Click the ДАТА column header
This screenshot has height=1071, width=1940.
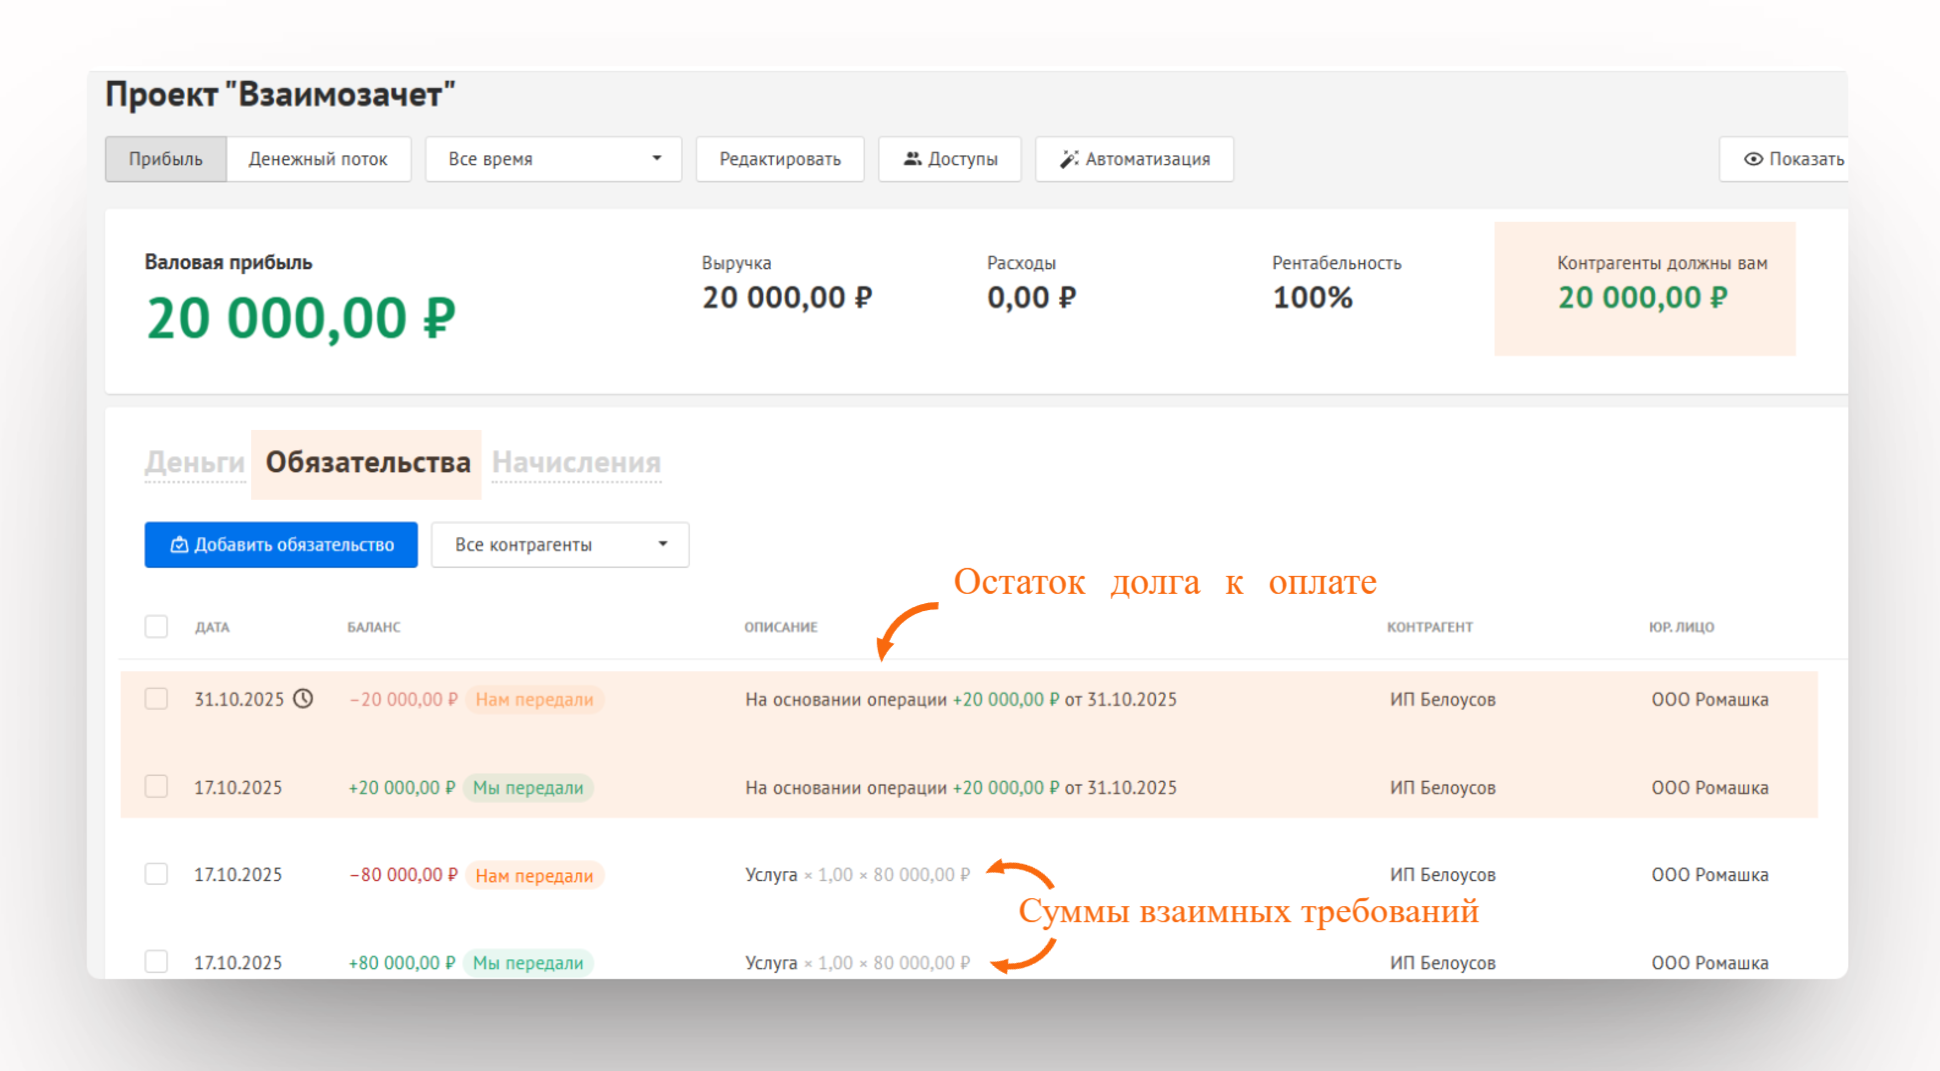(x=212, y=627)
